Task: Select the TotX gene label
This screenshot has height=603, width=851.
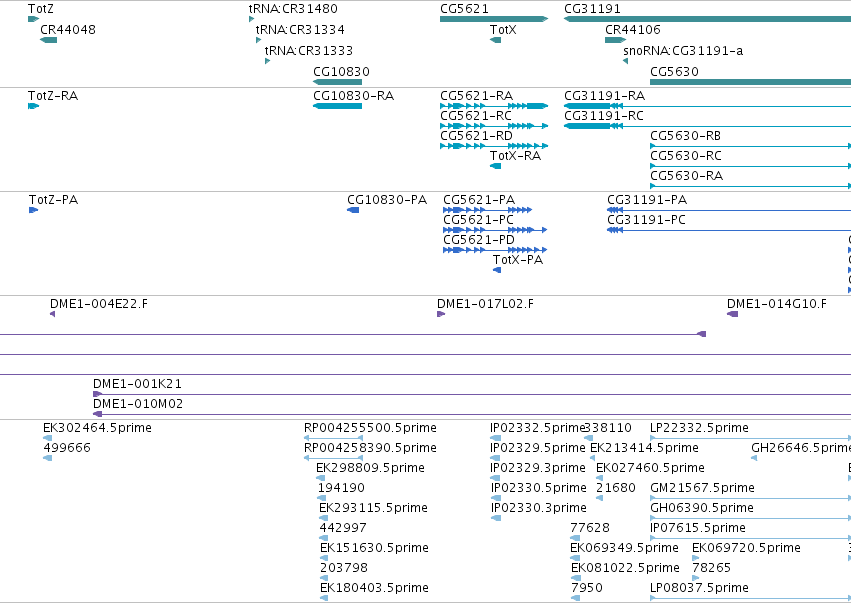Action: (503, 29)
